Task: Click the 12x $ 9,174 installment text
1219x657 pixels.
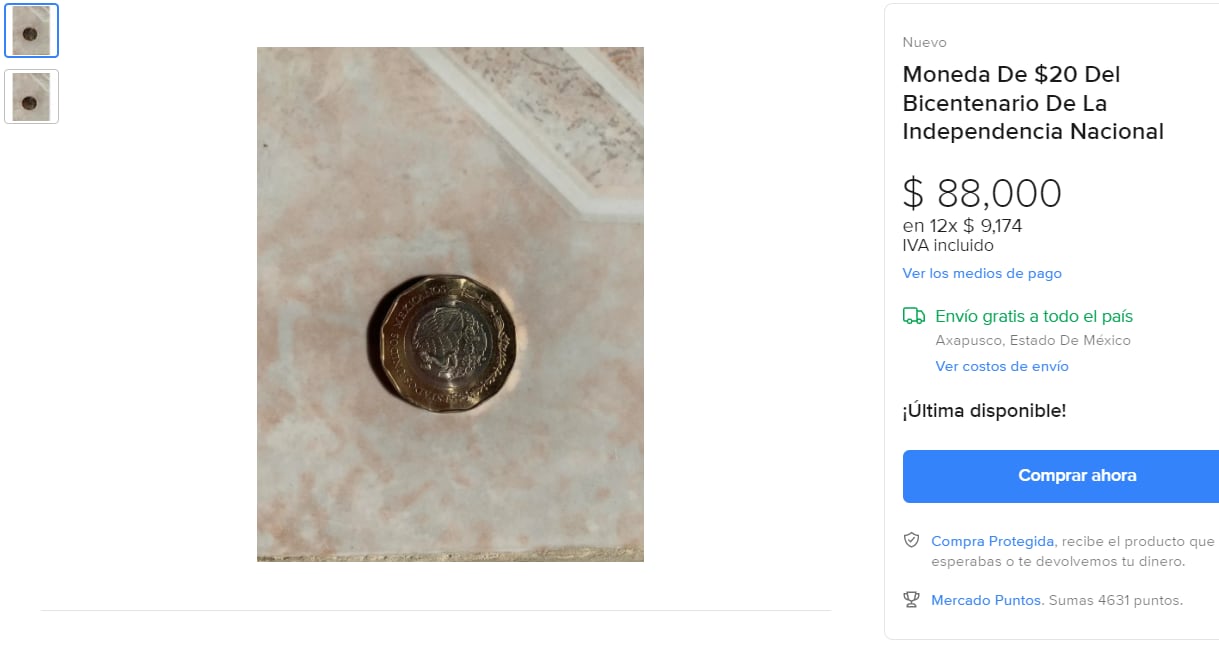Action: 962,225
